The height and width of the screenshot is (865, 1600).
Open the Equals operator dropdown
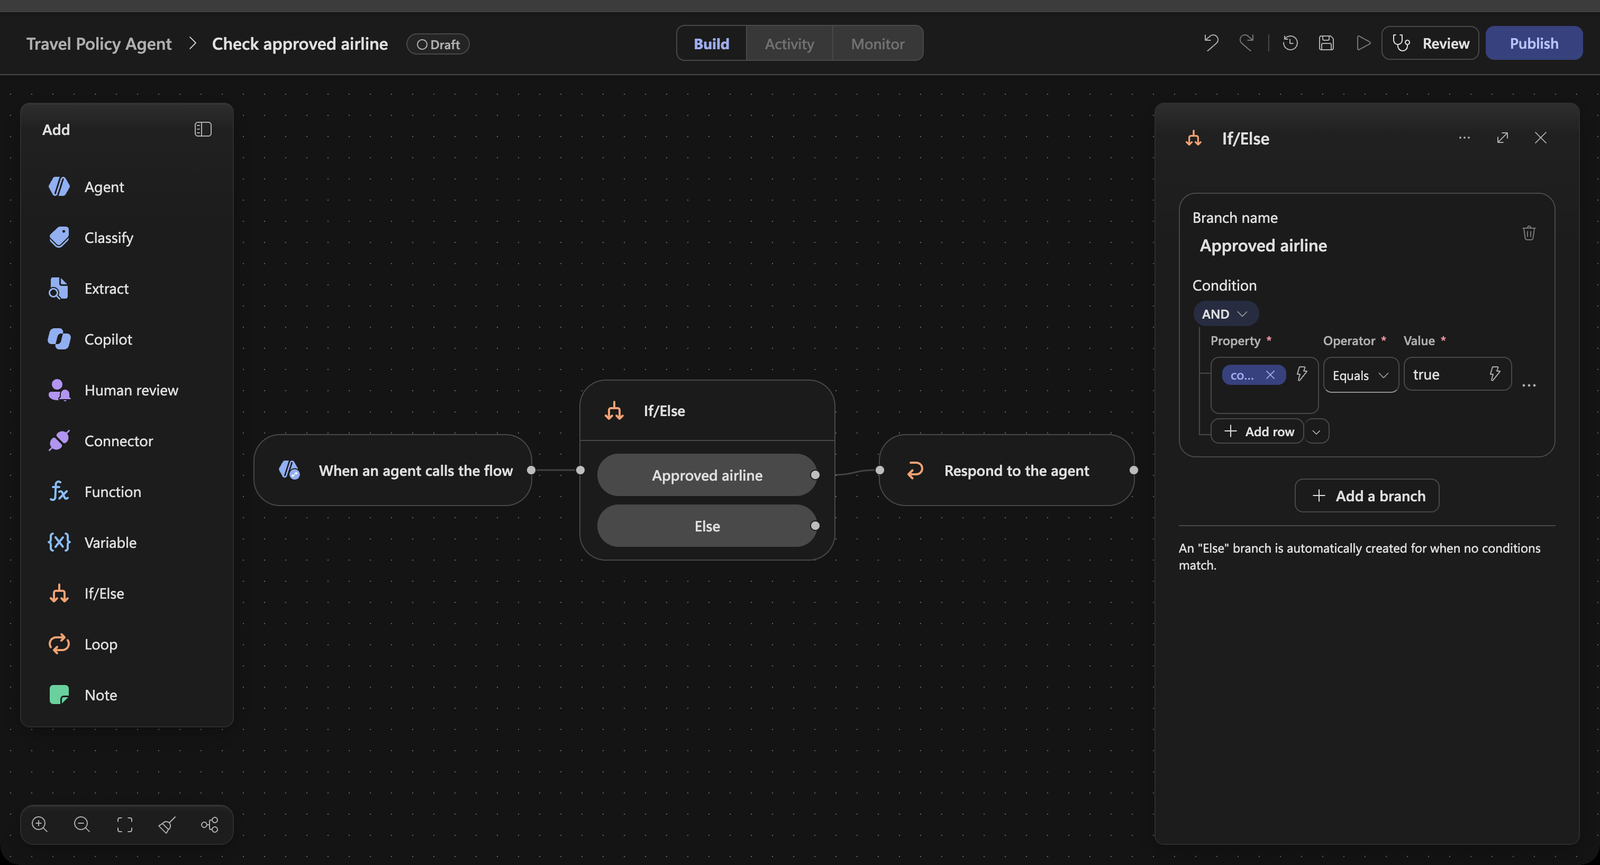coord(1361,375)
